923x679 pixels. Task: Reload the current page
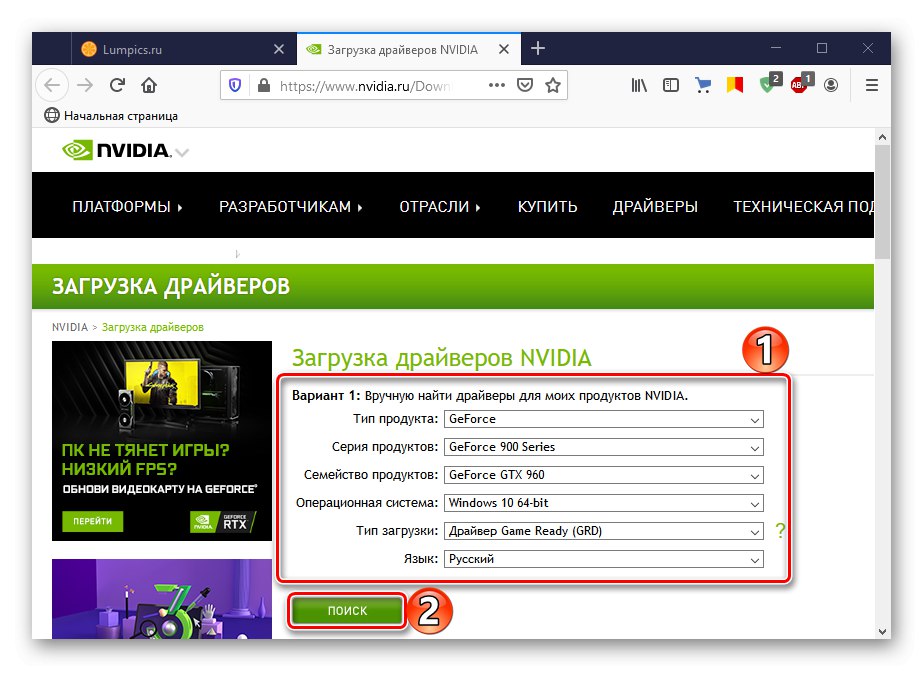click(x=118, y=85)
